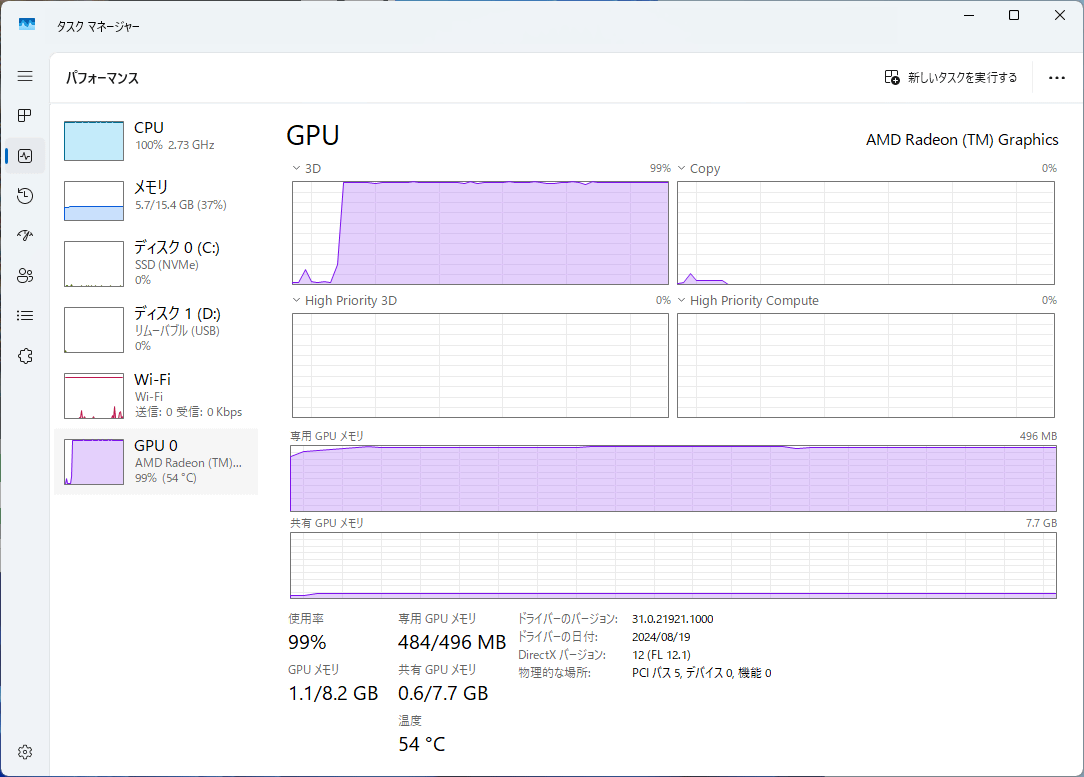The width and height of the screenshot is (1084, 777).
Task: Select the Wi-Fi performance entry
Action: (x=155, y=395)
